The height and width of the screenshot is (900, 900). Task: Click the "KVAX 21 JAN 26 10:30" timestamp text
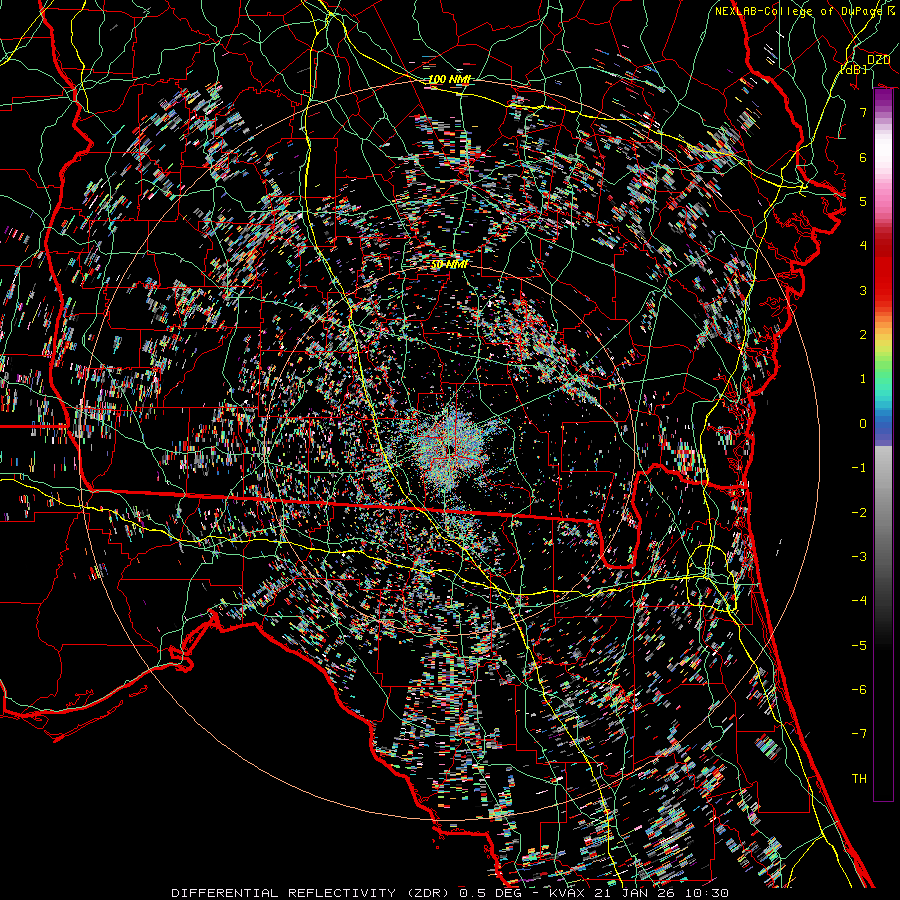[x=639, y=893]
